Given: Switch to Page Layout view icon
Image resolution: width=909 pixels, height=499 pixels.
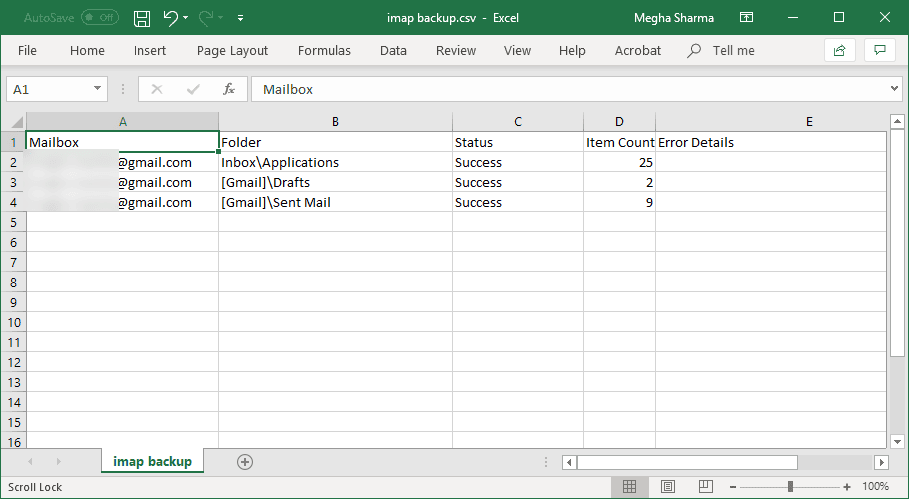Looking at the screenshot, I should tap(668, 487).
